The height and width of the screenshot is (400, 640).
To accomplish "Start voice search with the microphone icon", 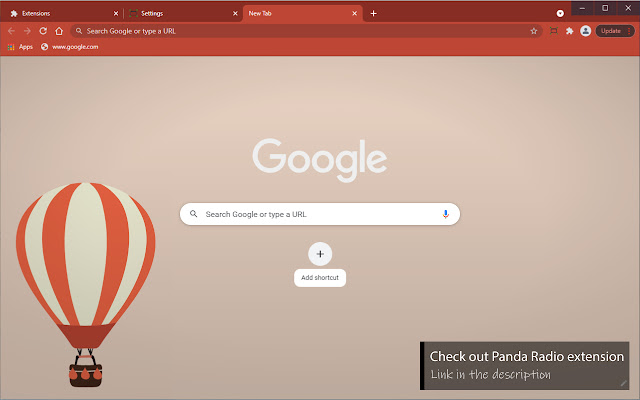I will click(445, 214).
